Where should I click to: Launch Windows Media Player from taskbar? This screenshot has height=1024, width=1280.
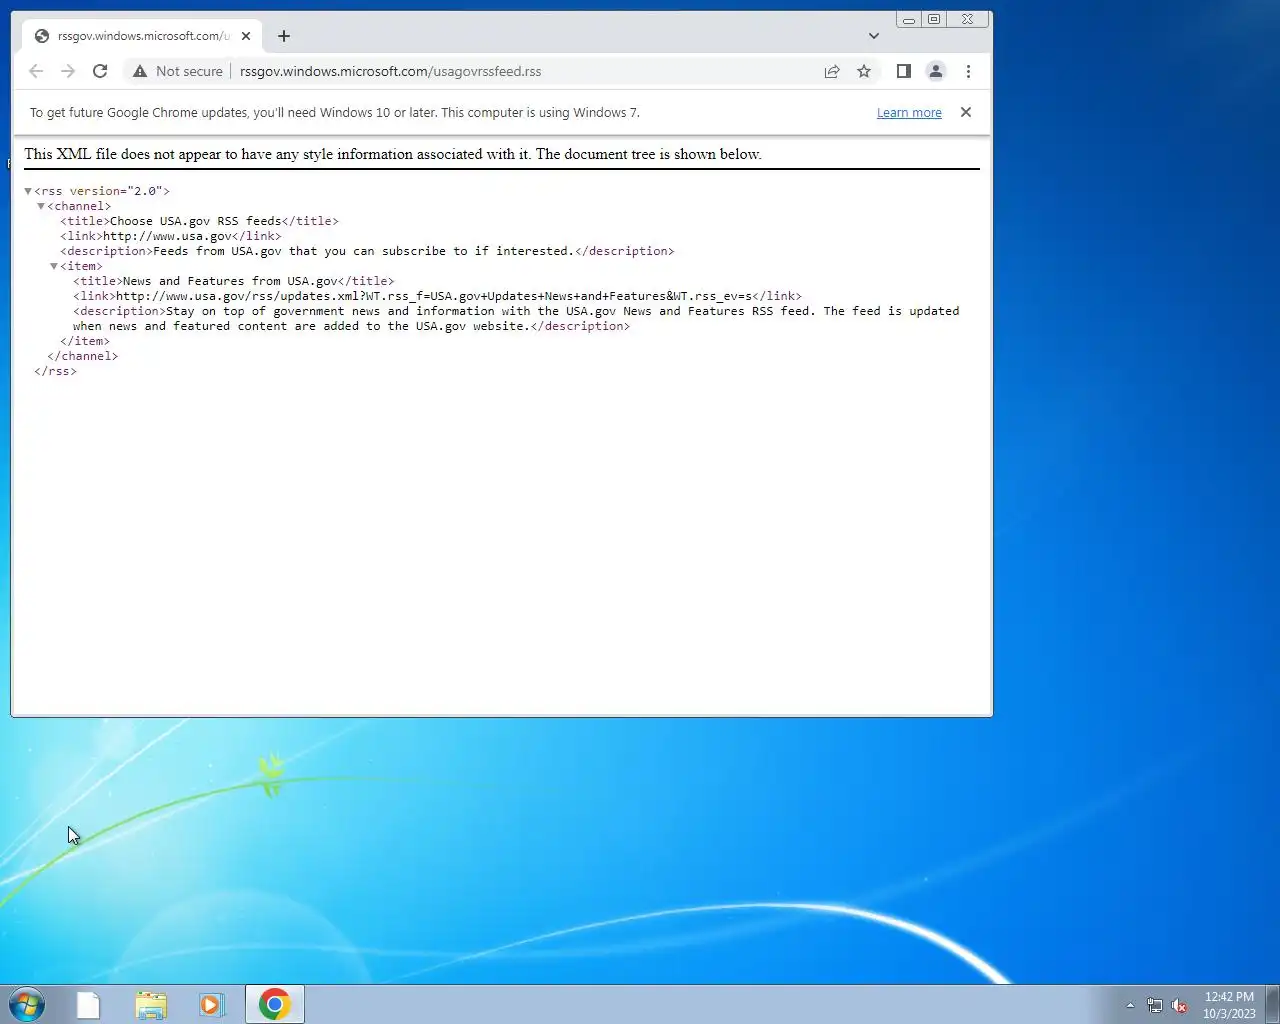(212, 1004)
